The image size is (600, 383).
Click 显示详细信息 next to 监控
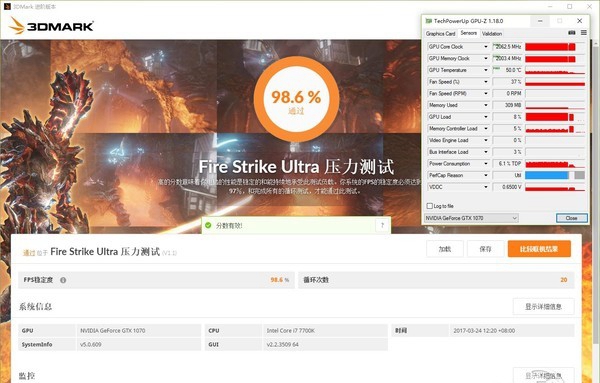543,375
